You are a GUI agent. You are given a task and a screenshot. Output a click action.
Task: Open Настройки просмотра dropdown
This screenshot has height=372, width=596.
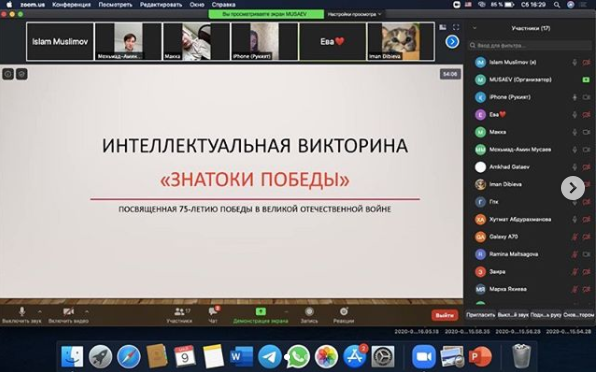[354, 14]
